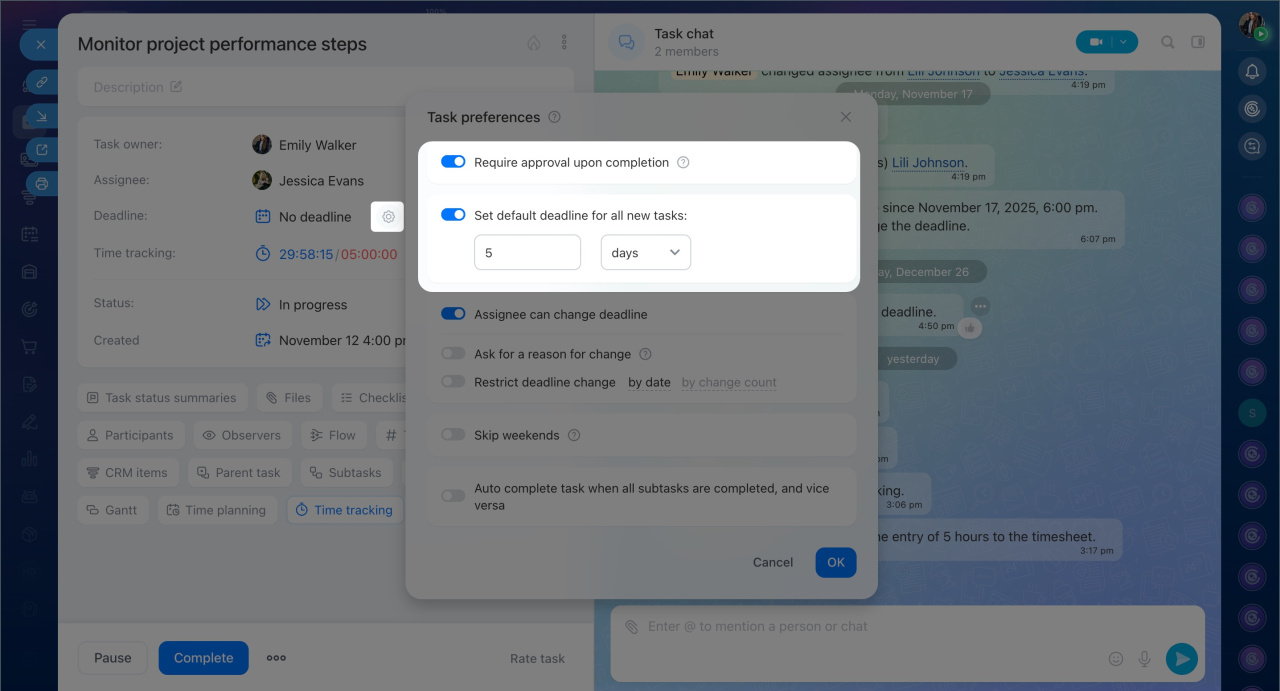Click the default deadline number field
This screenshot has height=691, width=1280.
coord(527,253)
